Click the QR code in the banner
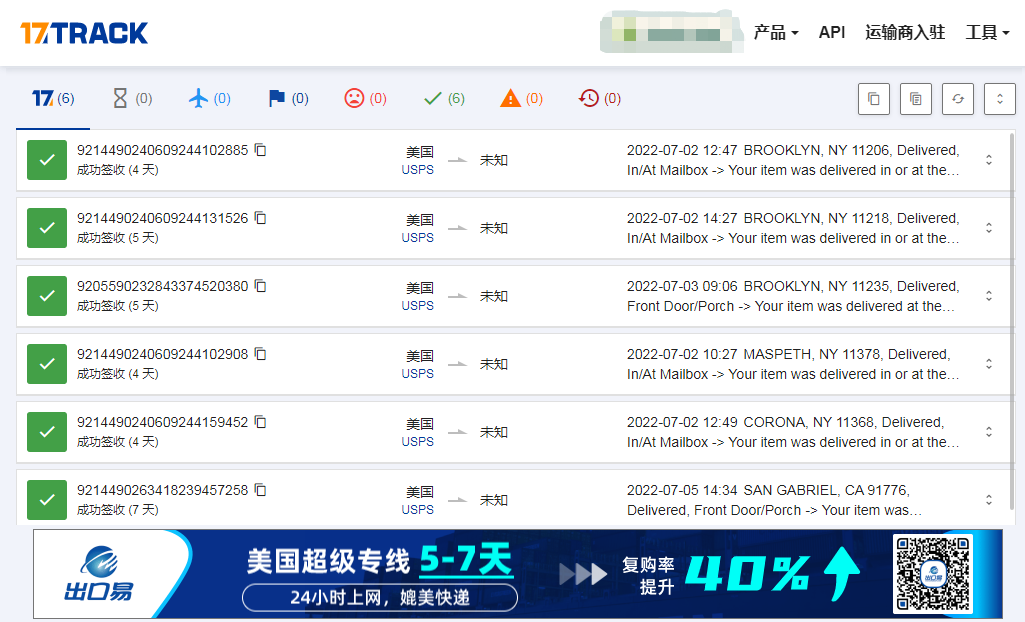This screenshot has height=622, width=1025. pyautogui.click(x=933, y=573)
